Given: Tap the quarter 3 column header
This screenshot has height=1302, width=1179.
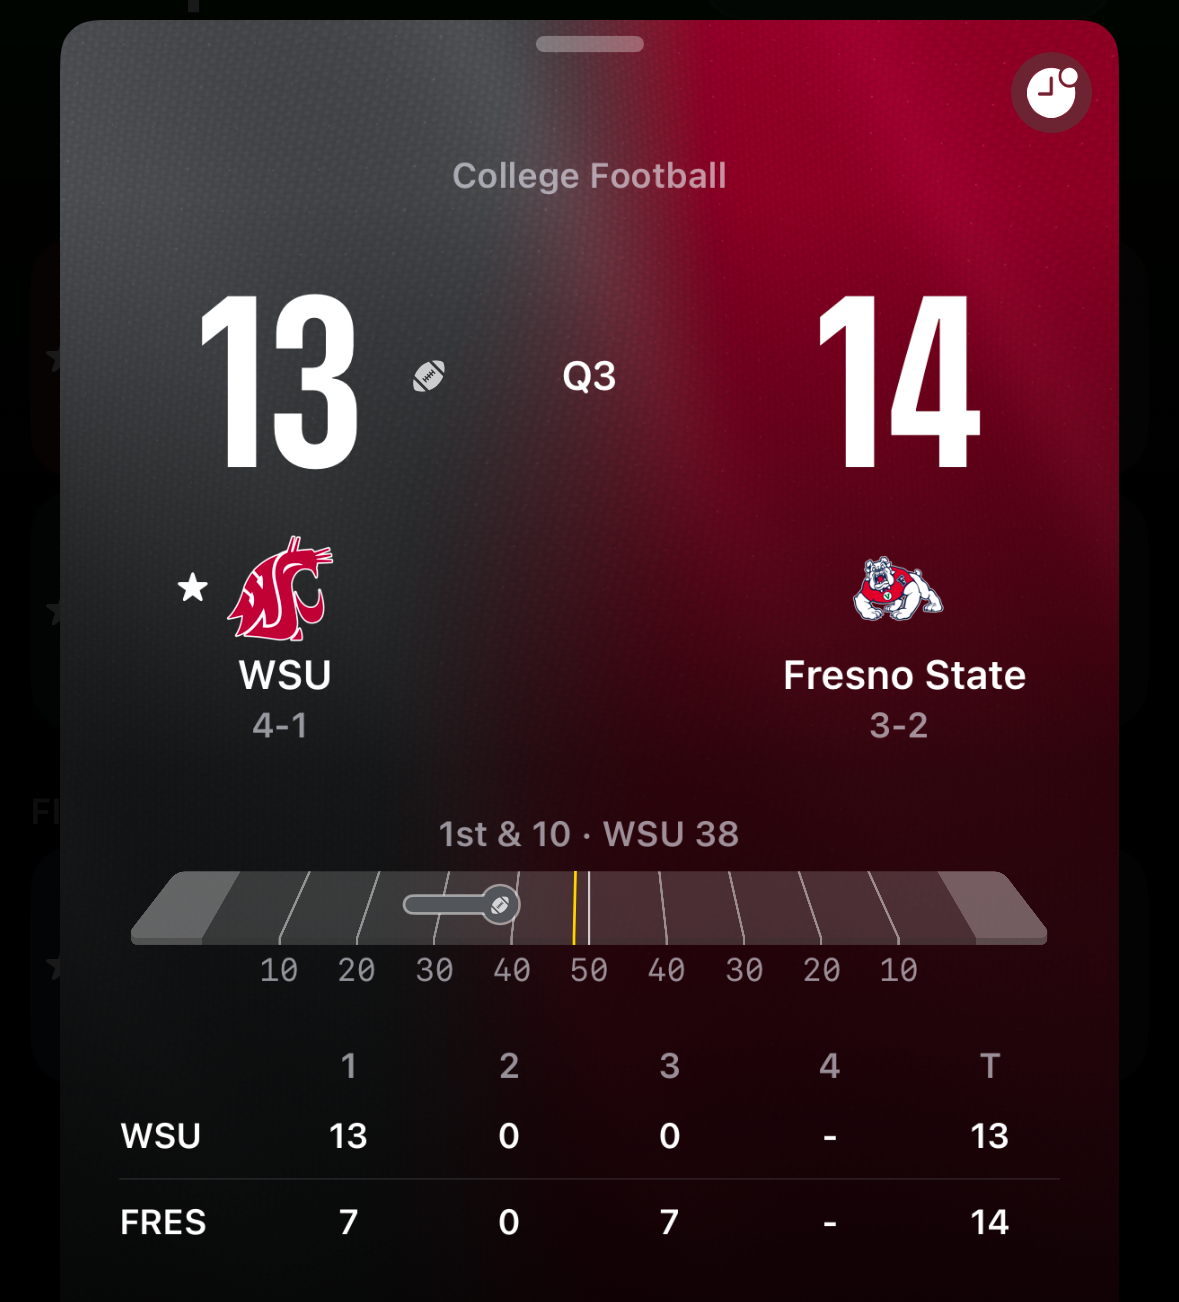Looking at the screenshot, I should [x=670, y=1066].
